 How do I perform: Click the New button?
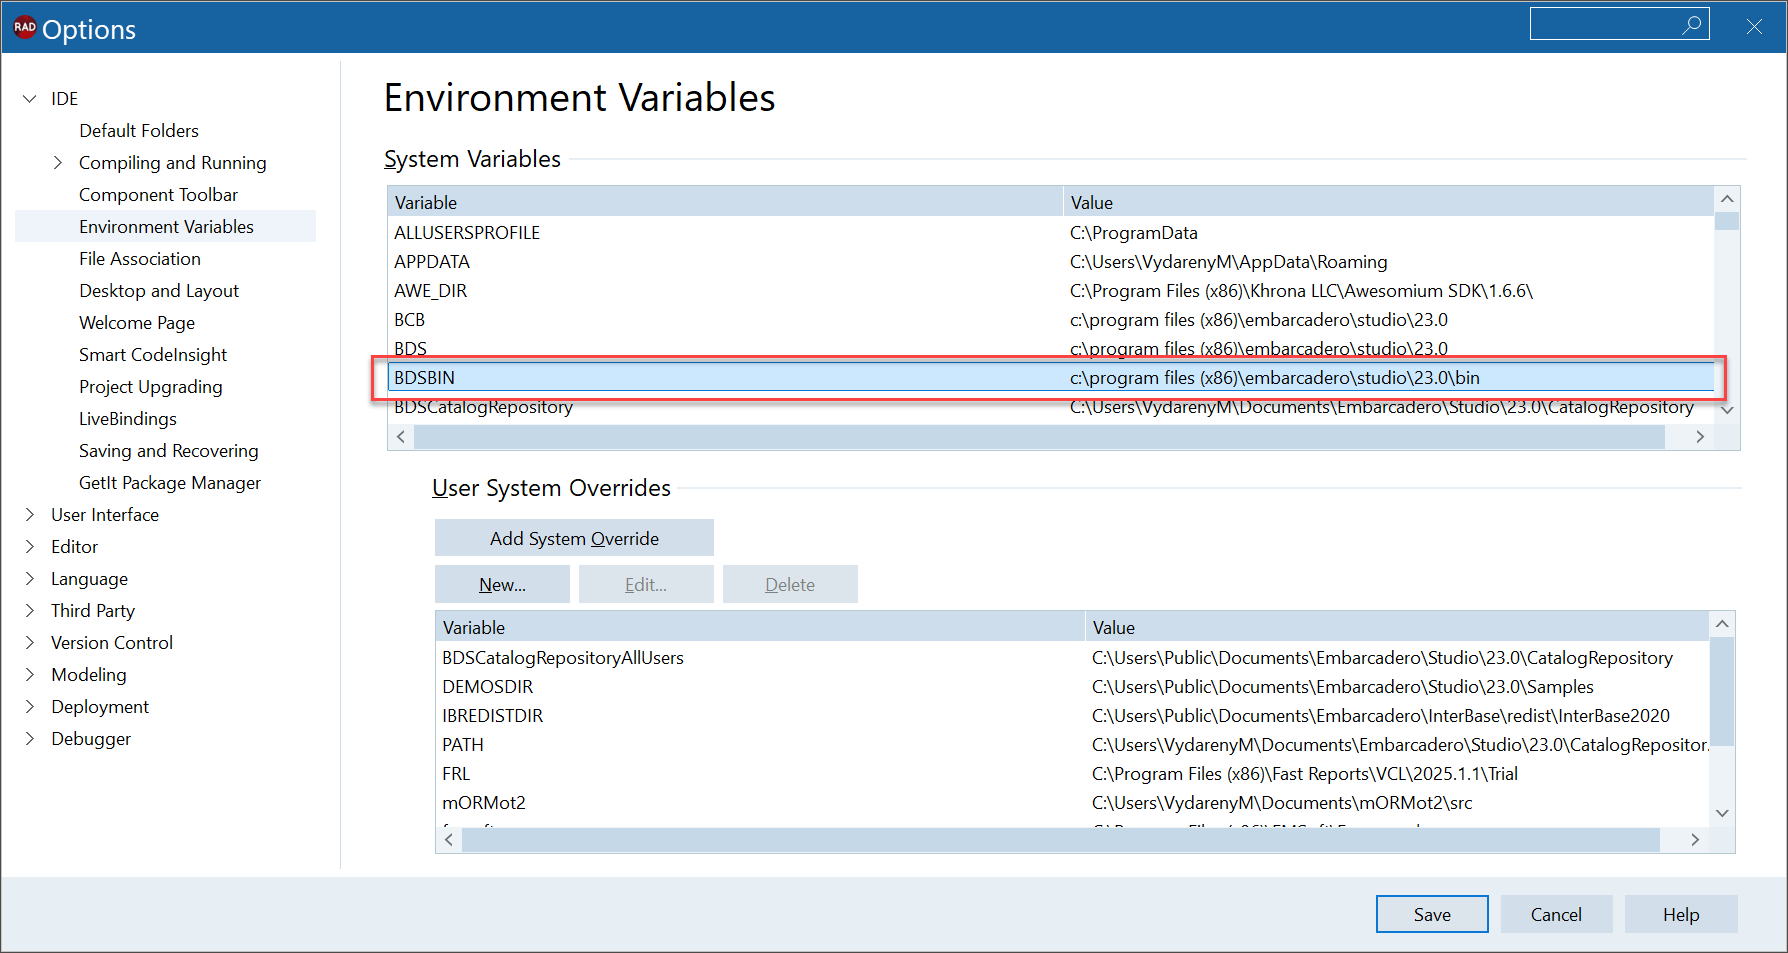(x=502, y=584)
